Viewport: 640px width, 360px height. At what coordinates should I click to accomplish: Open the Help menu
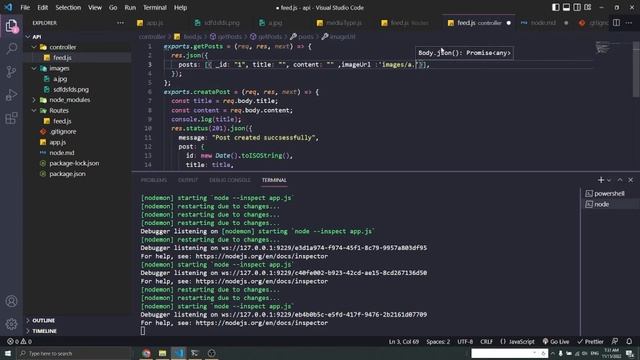180,7
